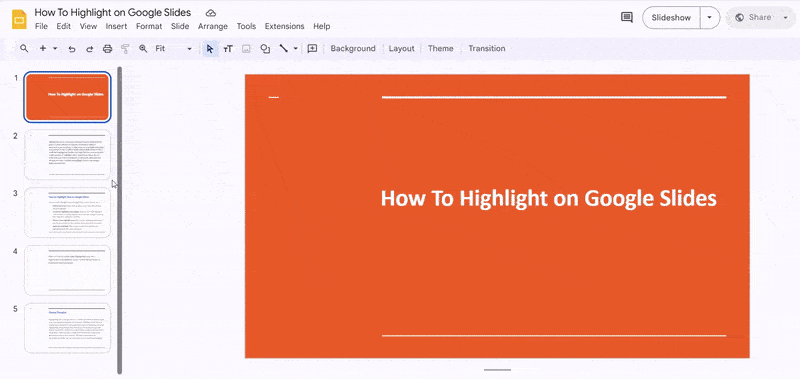Select slide 5 thumbnail
Image resolution: width=800 pixels, height=379 pixels.
point(67,327)
